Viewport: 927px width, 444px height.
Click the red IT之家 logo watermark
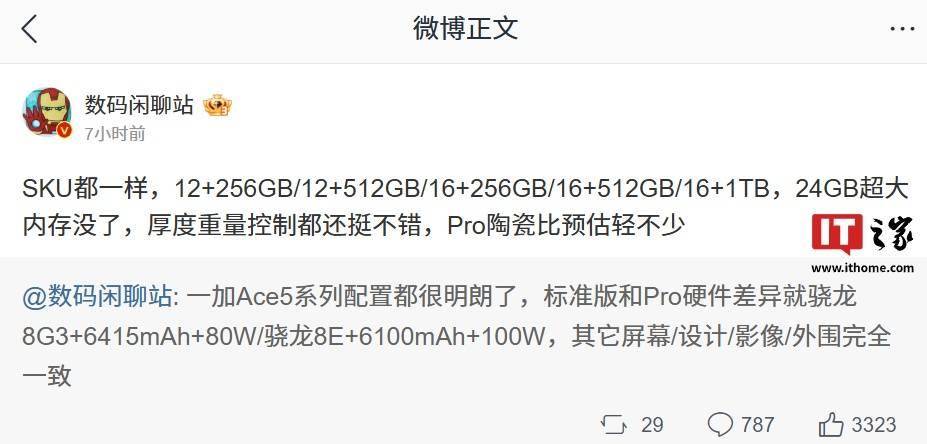click(862, 234)
